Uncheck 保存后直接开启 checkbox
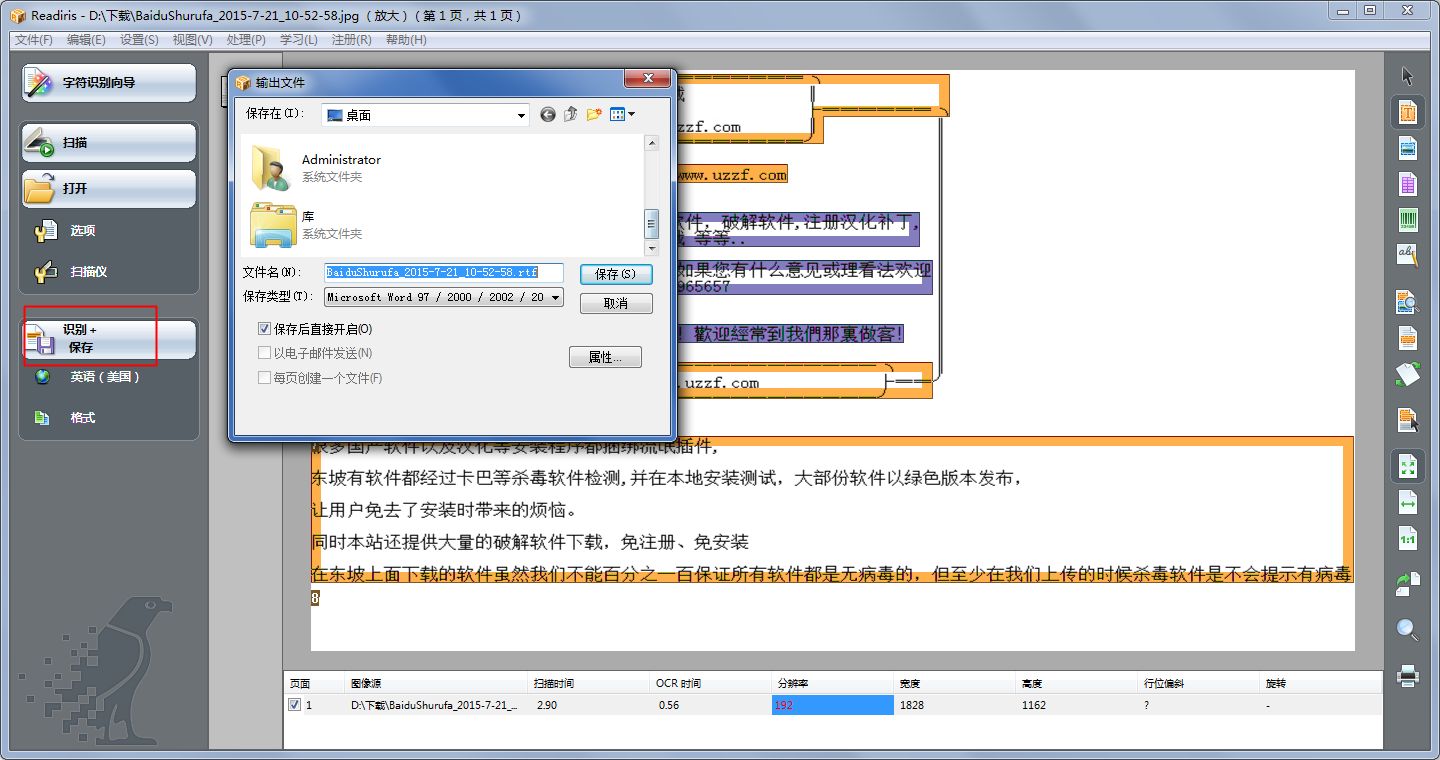Screen dimensions: 1440x760 pos(264,329)
